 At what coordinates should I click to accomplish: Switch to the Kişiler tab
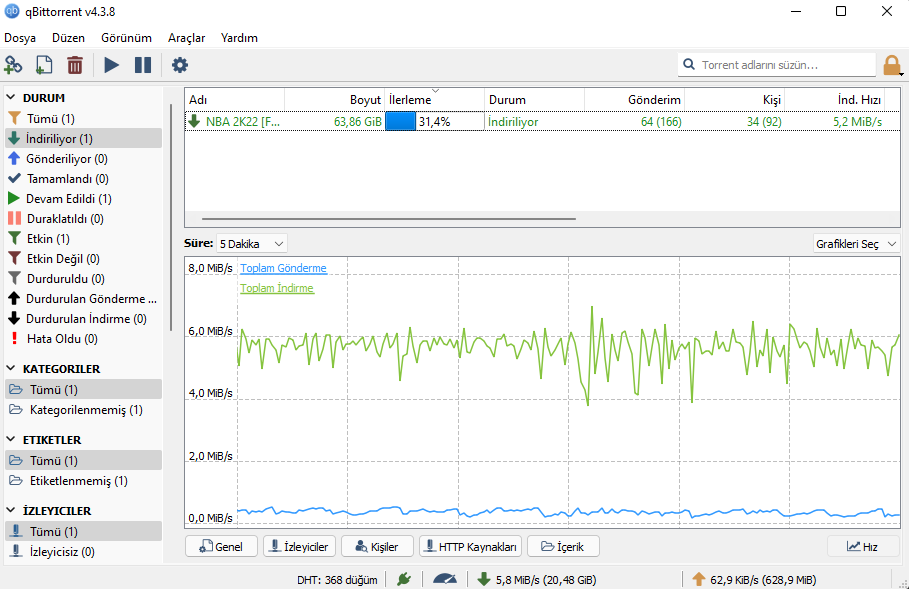(x=377, y=546)
